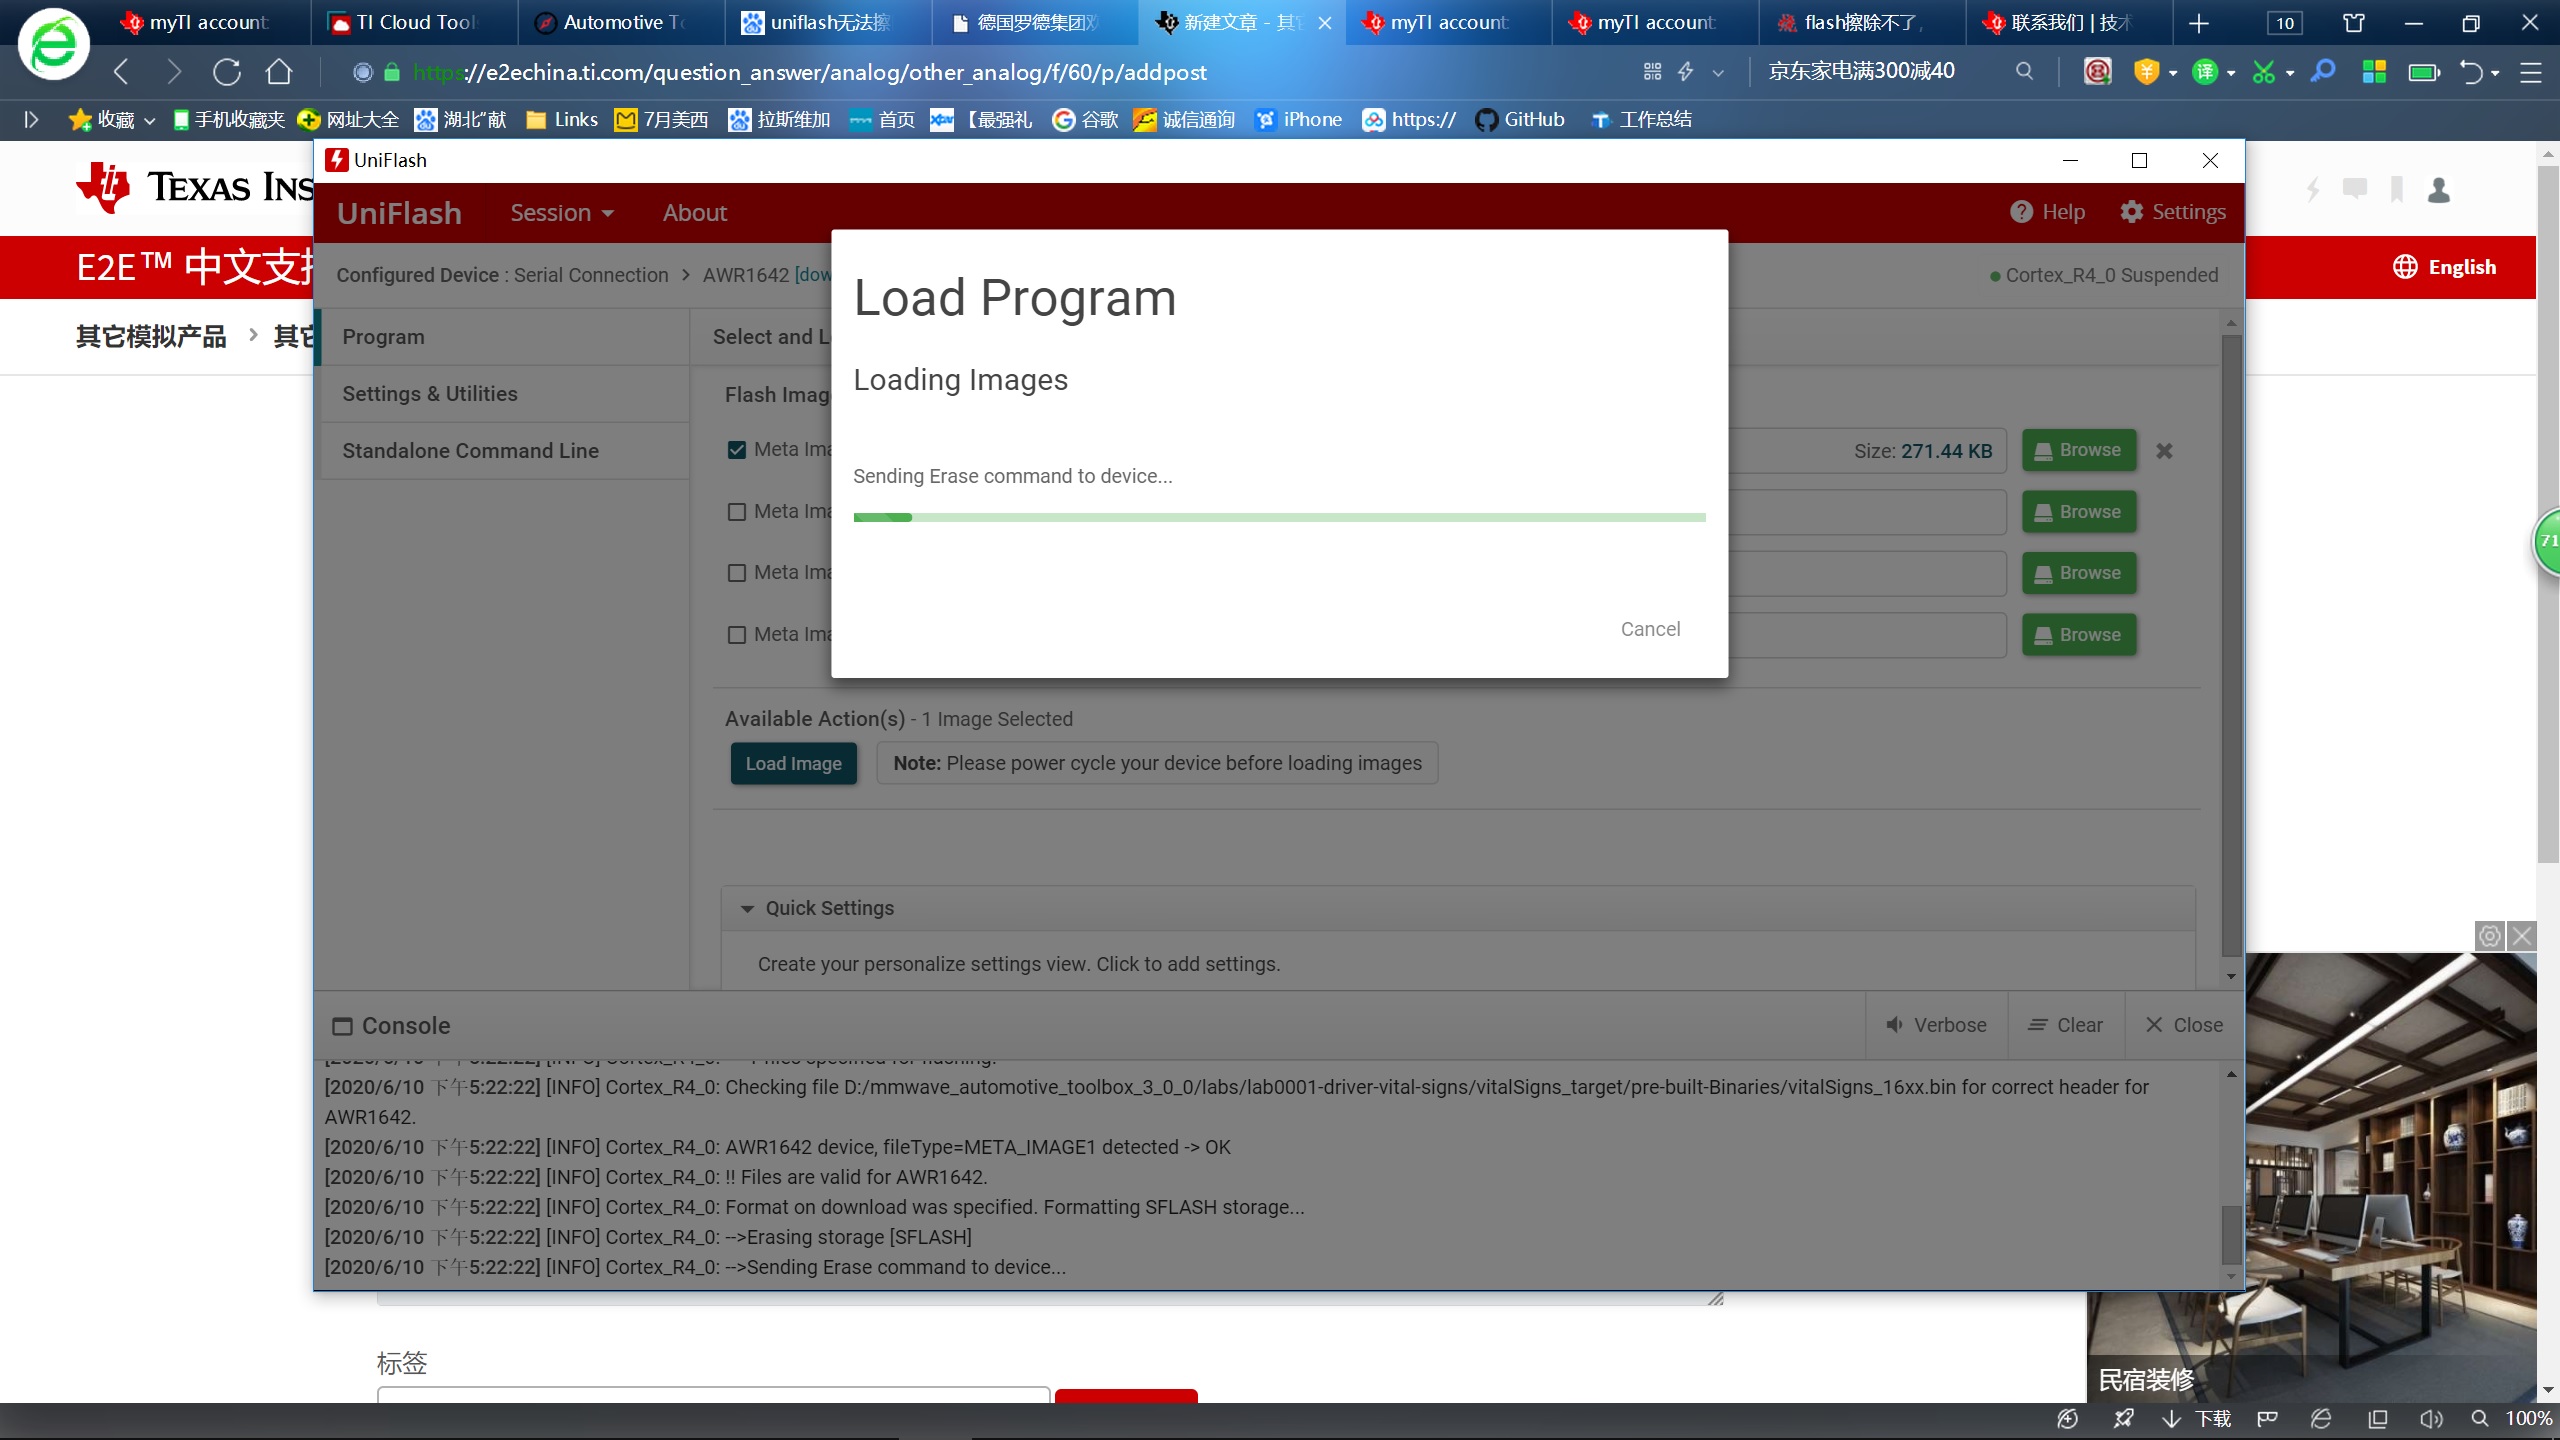Click the E2E bookmark icon
2560x1440 pixels.
[x=2397, y=190]
